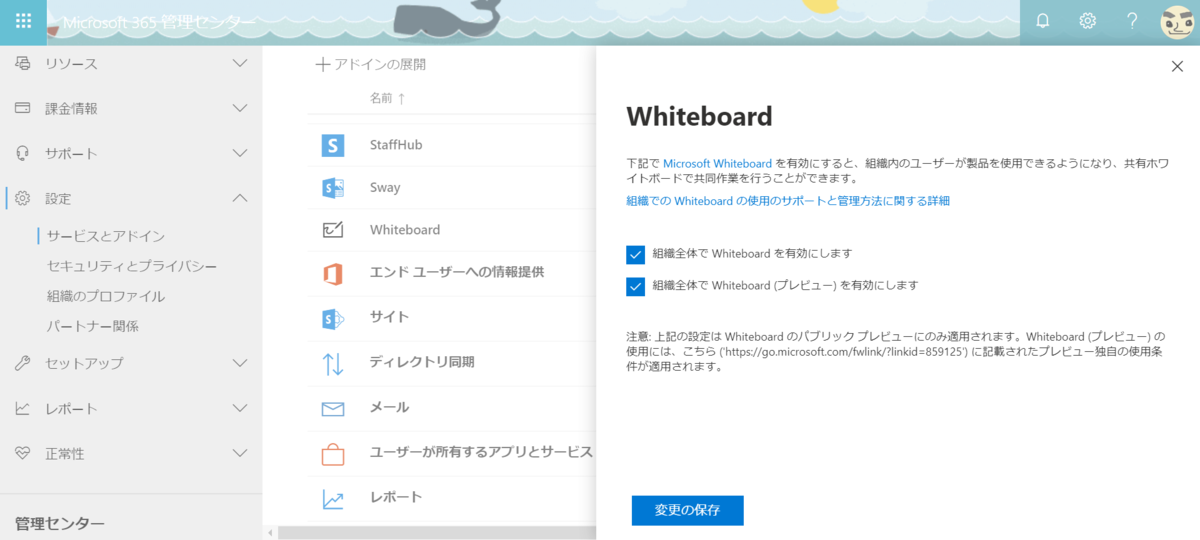This screenshot has width=1200, height=540.
Task: Open the app launcher waffle icon
Action: coord(23,21)
